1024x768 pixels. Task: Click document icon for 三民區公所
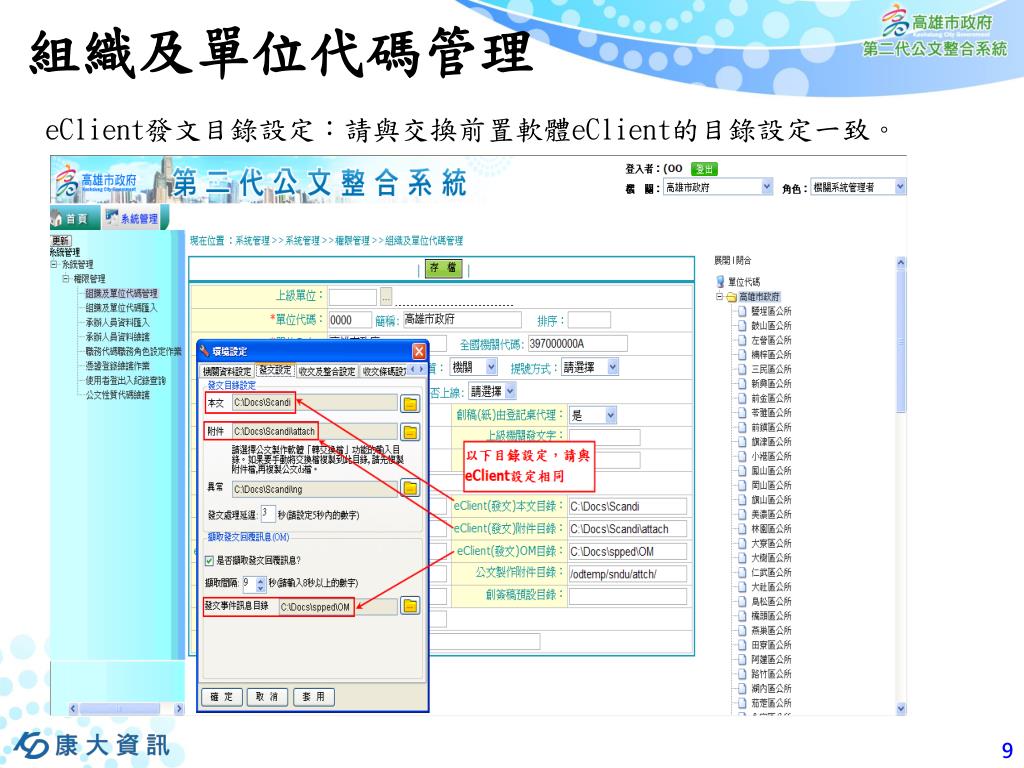tap(742, 369)
